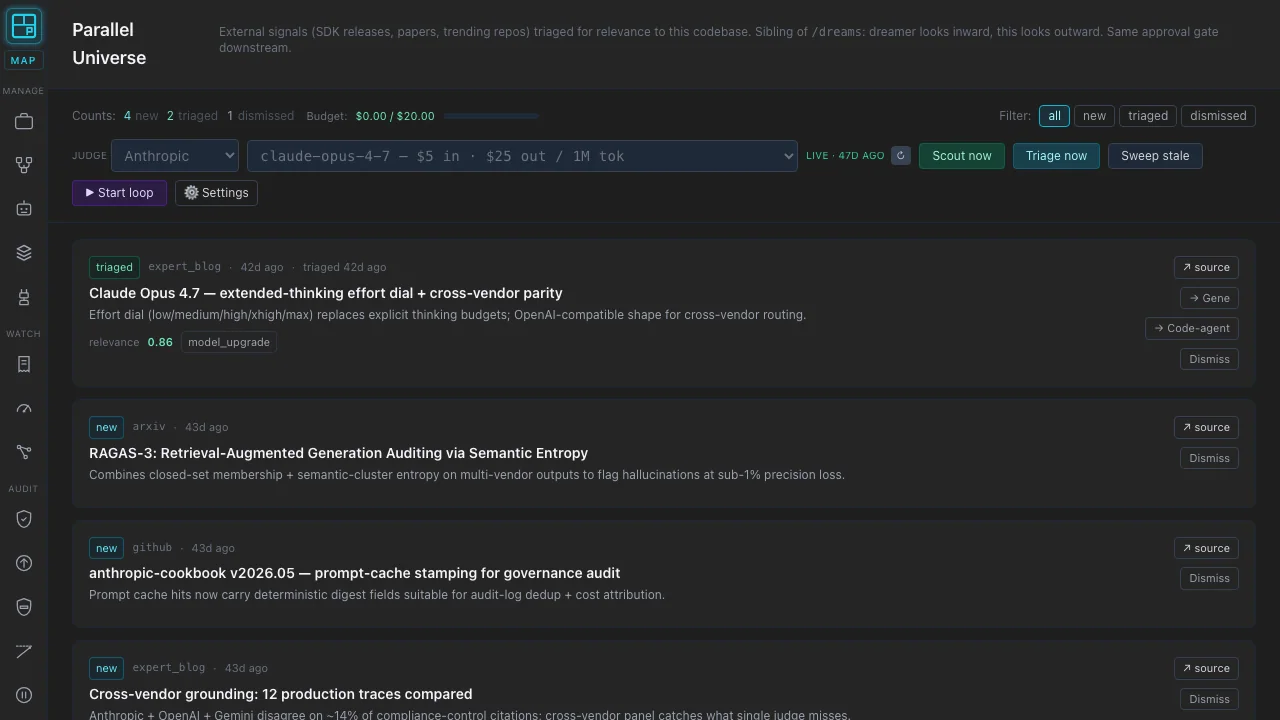Open the stacked layers icon in sidebar
The width and height of the screenshot is (1280, 720).
(24, 253)
